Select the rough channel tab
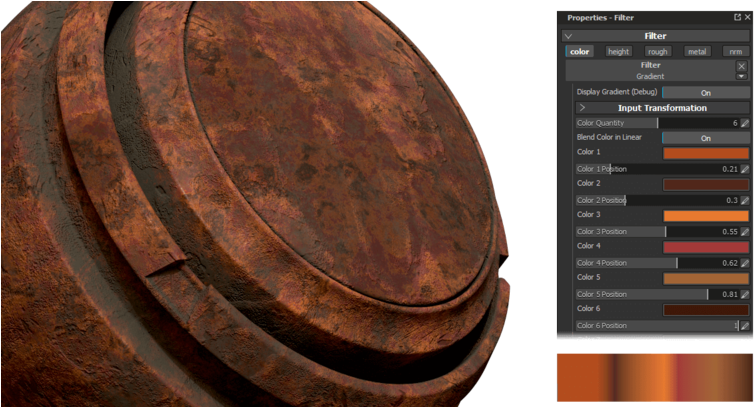 (x=657, y=51)
